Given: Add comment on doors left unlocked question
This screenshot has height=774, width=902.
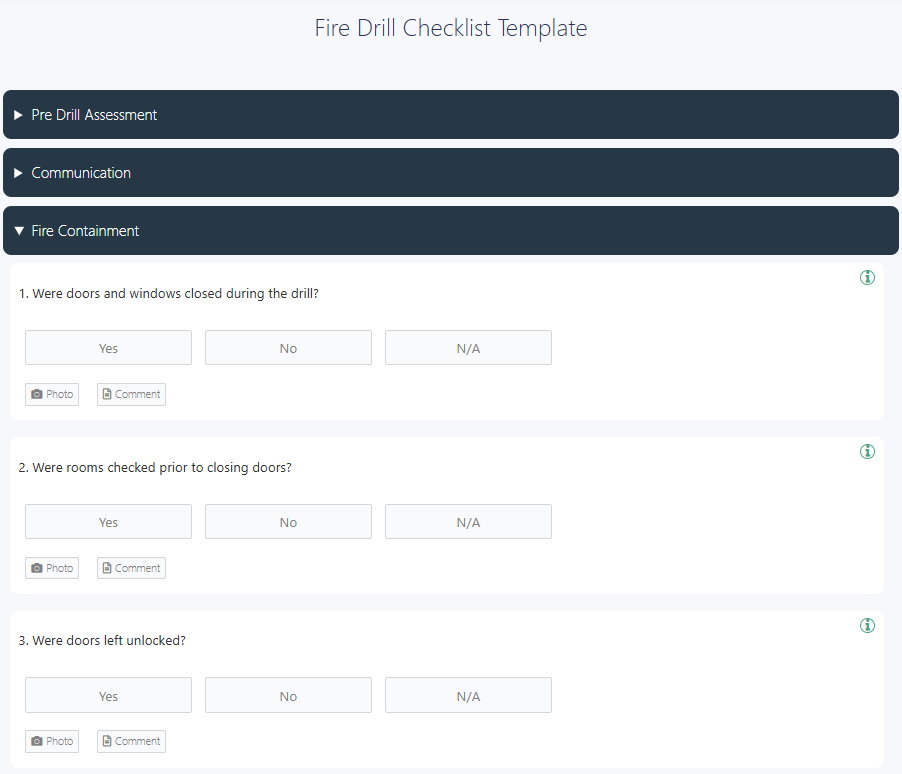Looking at the screenshot, I should tap(131, 741).
